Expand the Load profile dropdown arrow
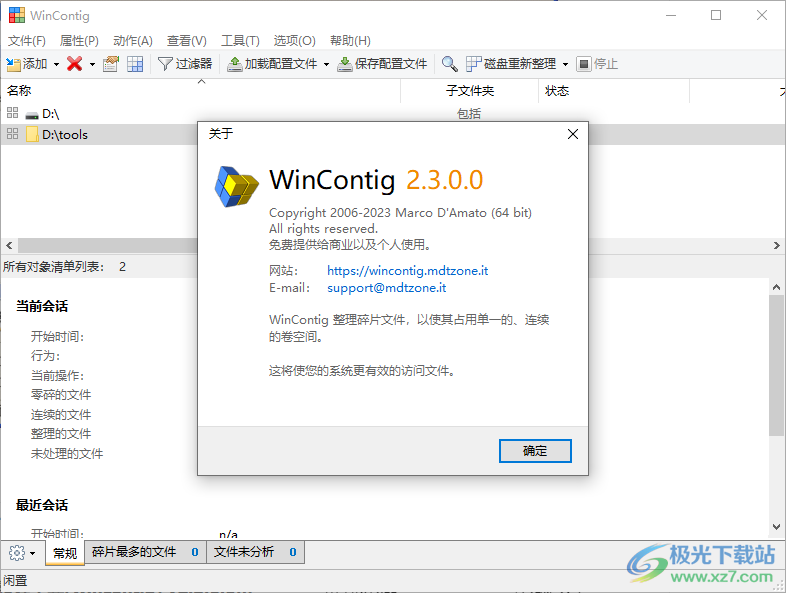Image resolution: width=786 pixels, height=593 pixels. click(x=326, y=64)
